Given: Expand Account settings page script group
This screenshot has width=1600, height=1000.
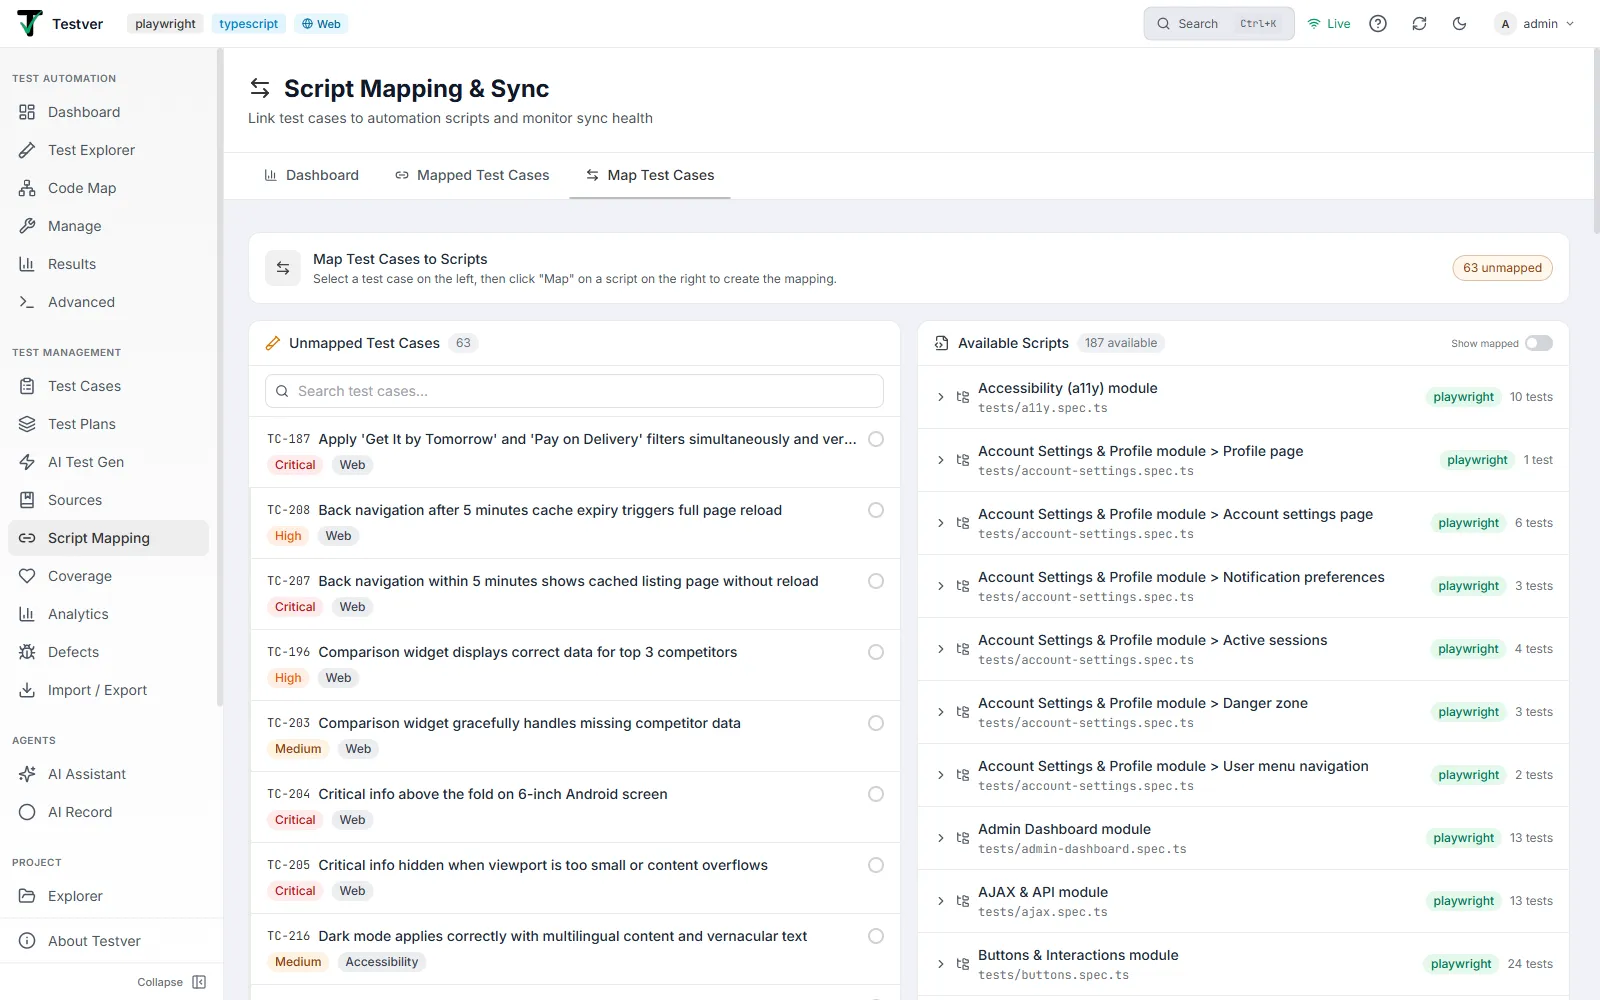Looking at the screenshot, I should pos(941,523).
